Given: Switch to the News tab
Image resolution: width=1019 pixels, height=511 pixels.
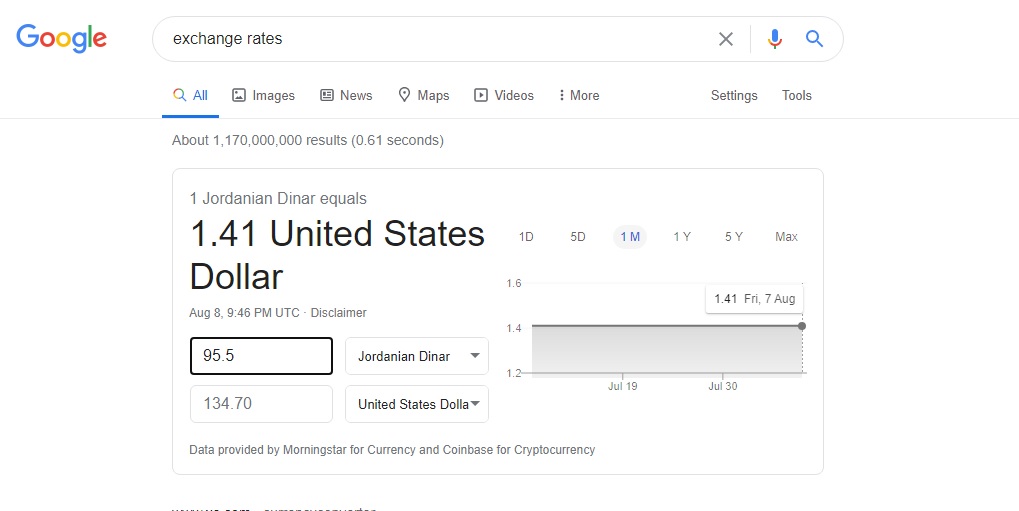Looking at the screenshot, I should (346, 96).
